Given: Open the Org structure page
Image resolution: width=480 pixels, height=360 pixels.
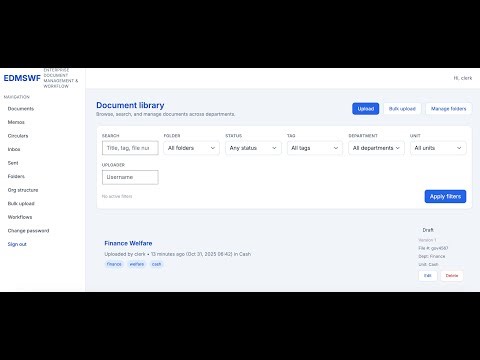Looking at the screenshot, I should [23, 190].
